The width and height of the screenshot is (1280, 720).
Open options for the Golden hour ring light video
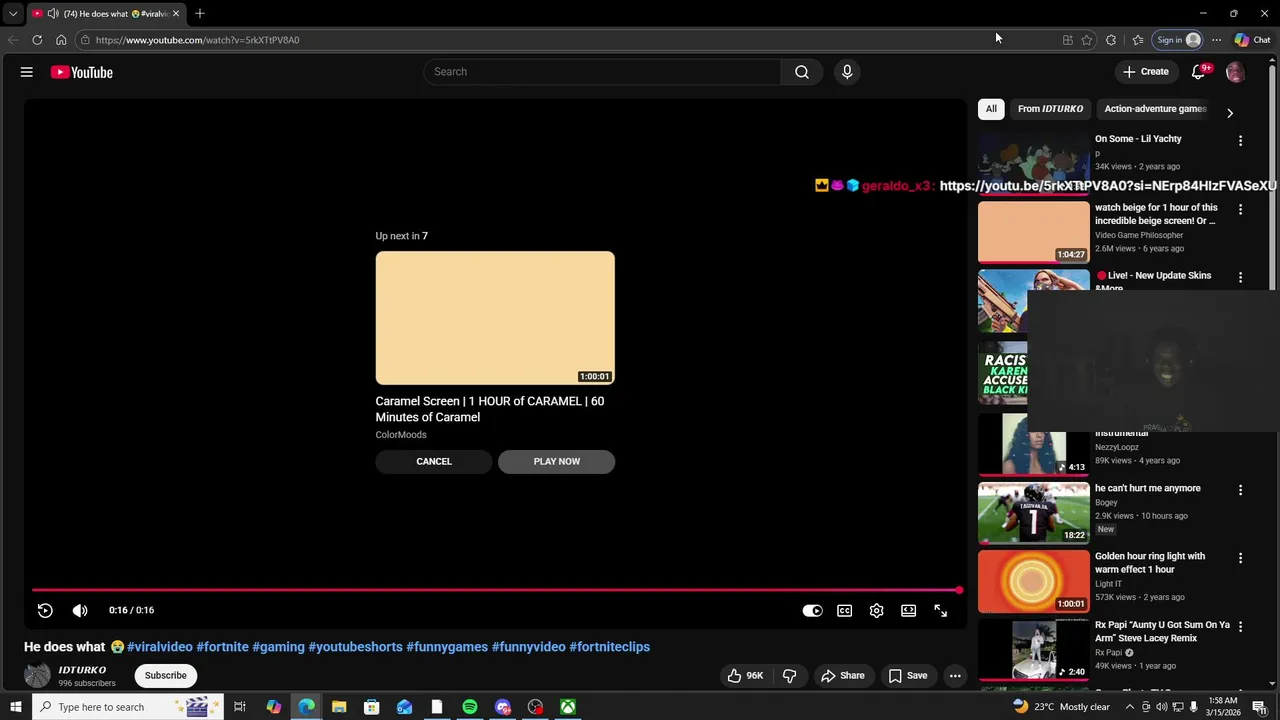tap(1240, 558)
